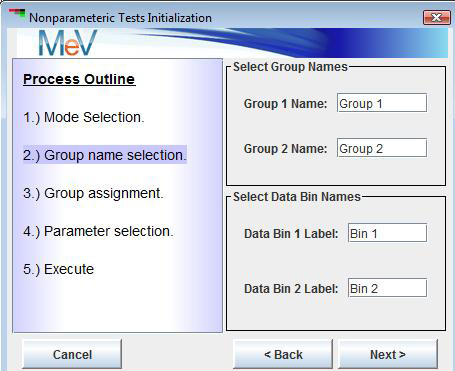Select the Parameter selection outline step
Screen dimensions: 455x371
click(x=98, y=231)
